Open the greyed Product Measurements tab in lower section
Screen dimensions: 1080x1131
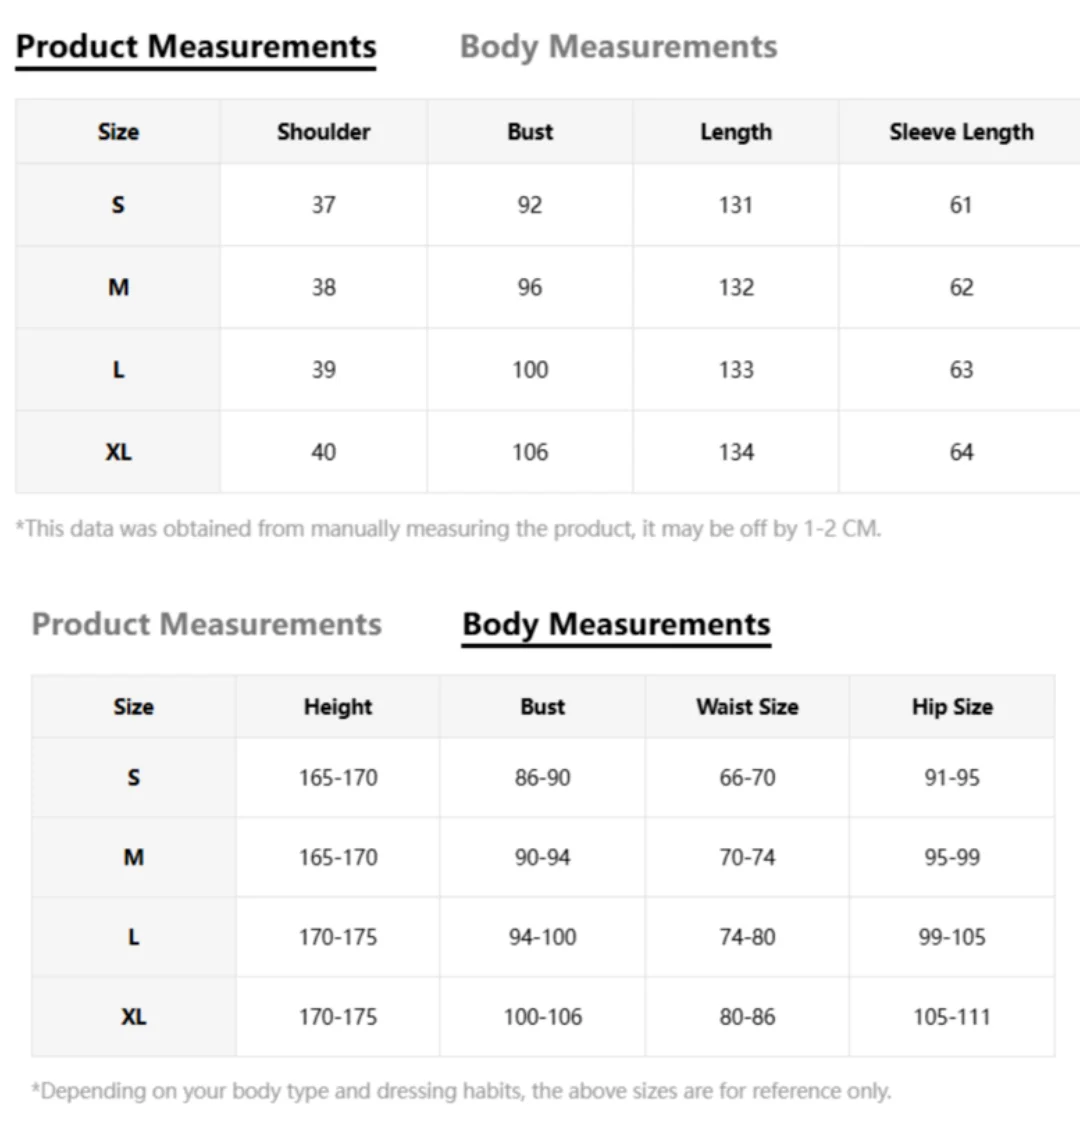[207, 625]
